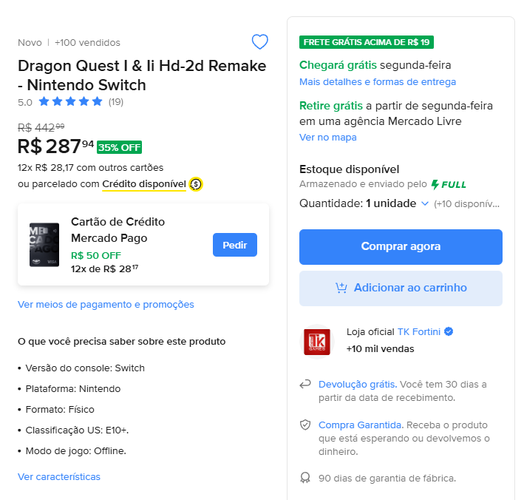Expand Ver características link
Viewport: 524px width, 500px height.
pos(59,477)
